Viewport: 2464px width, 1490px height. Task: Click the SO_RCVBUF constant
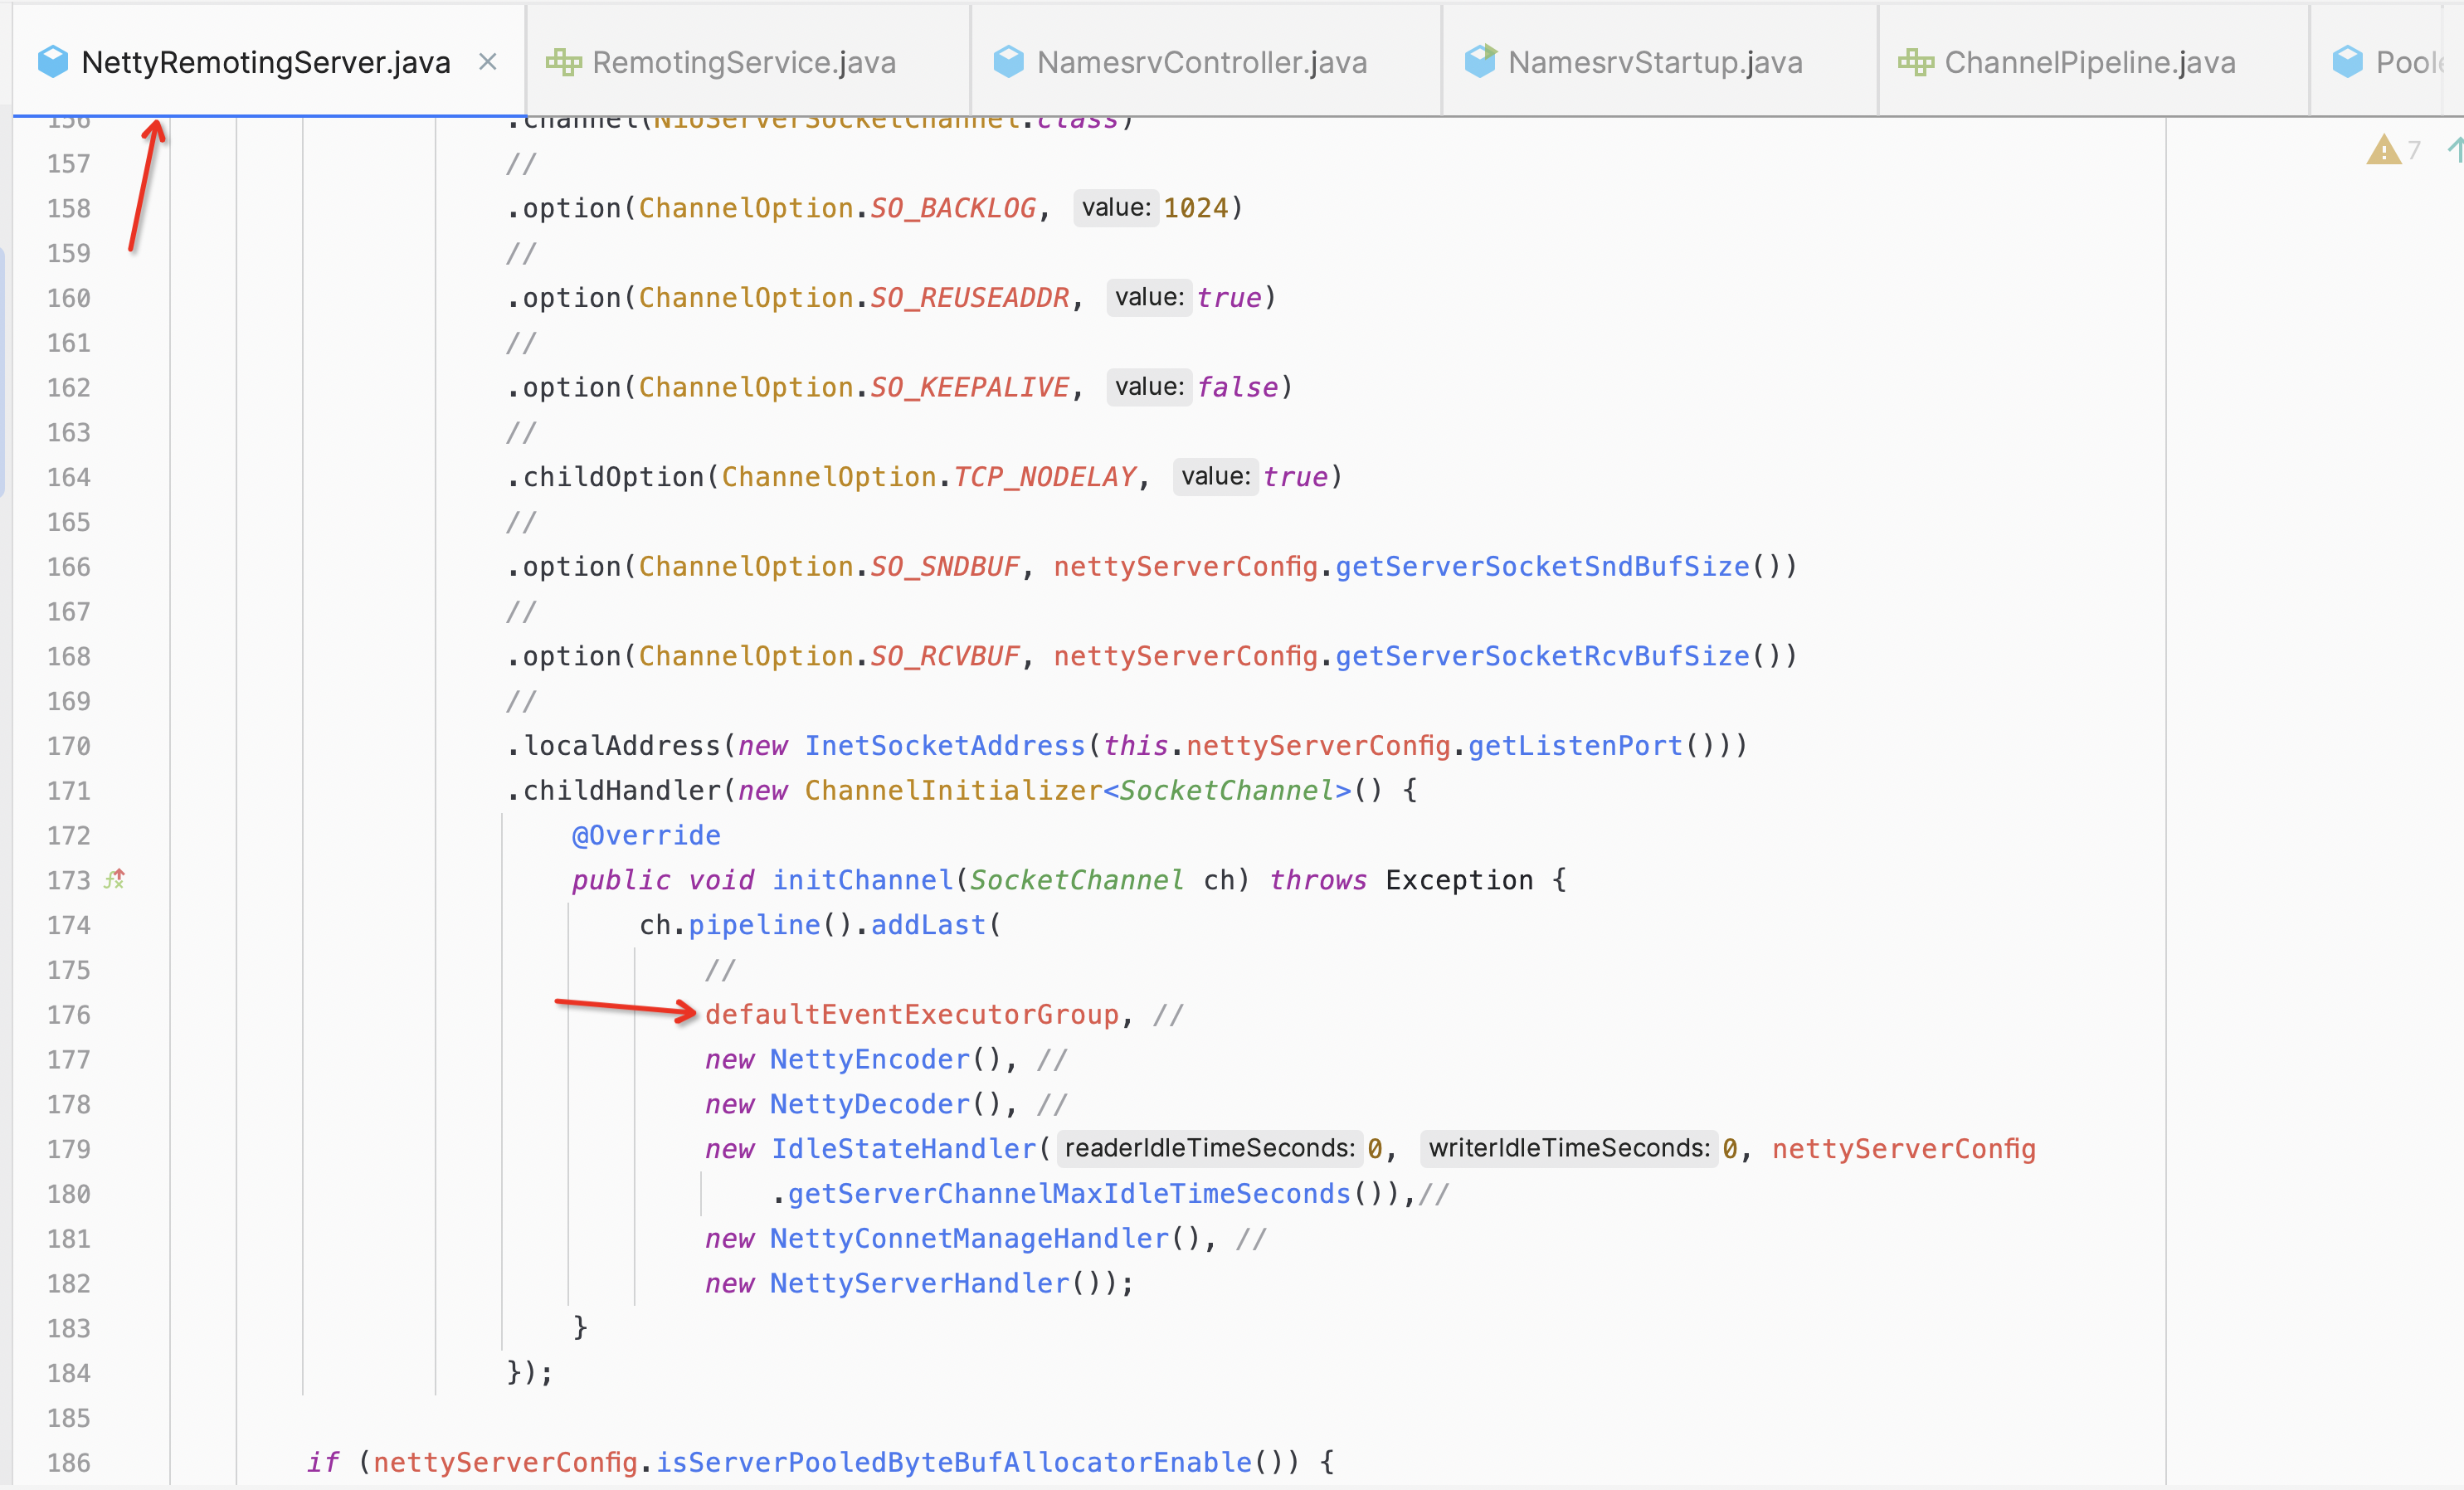[x=945, y=656]
